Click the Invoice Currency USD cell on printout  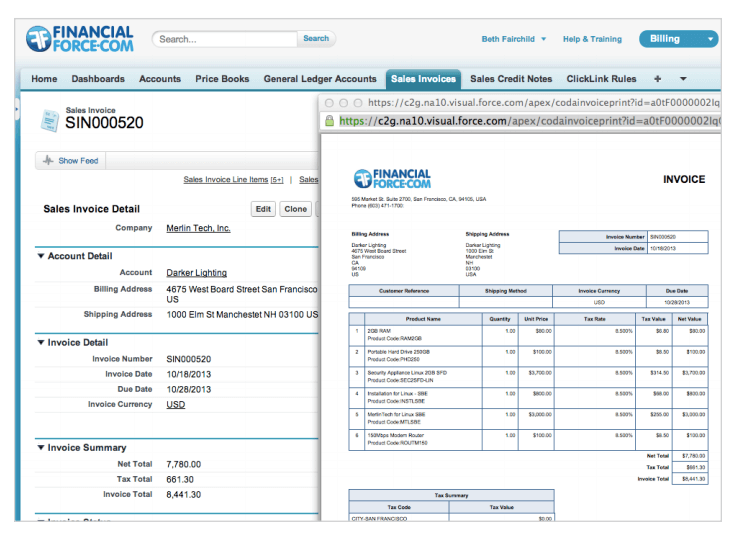(x=599, y=302)
